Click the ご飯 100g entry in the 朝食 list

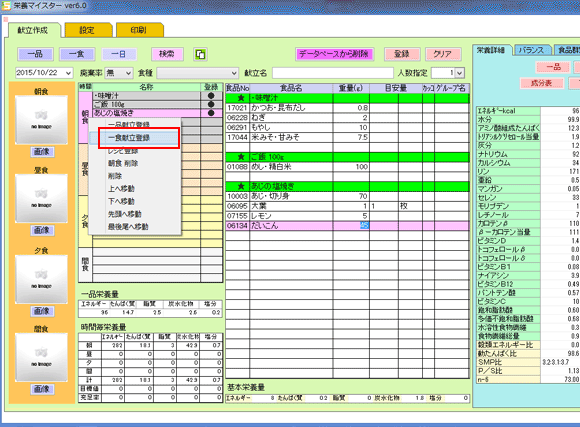(146, 104)
